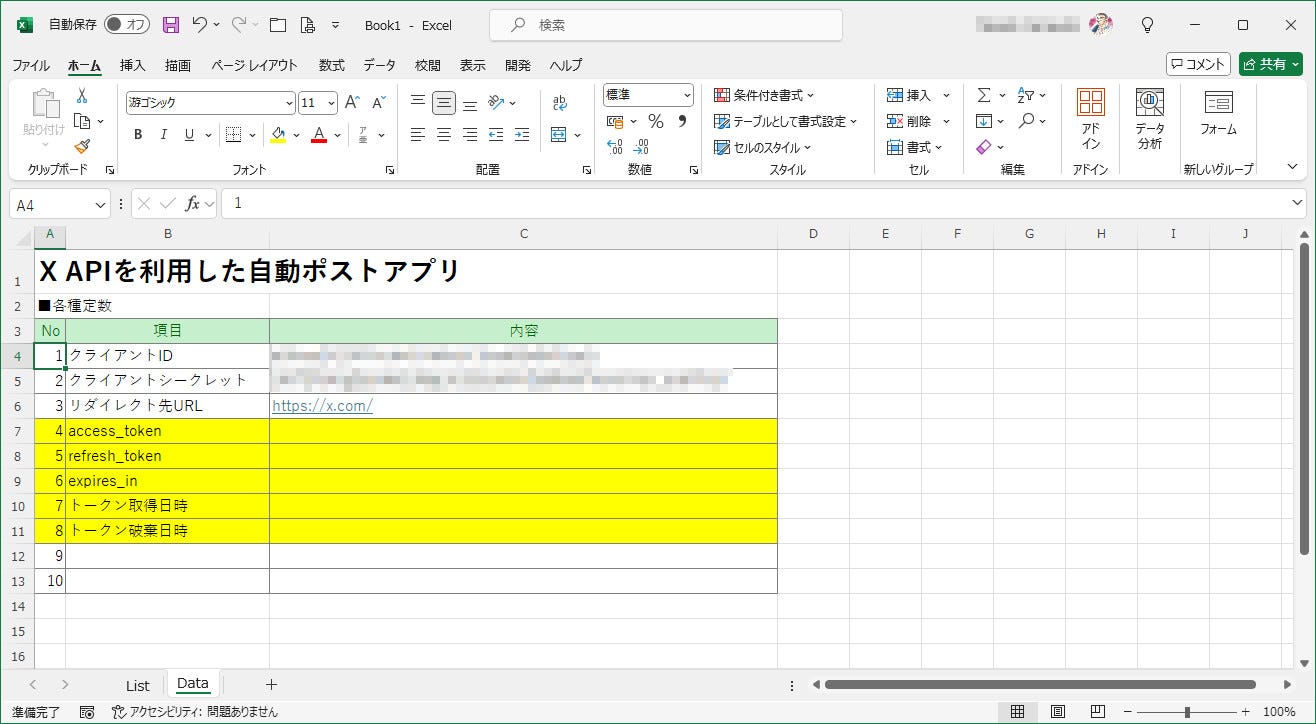The width and height of the screenshot is (1316, 724).
Task: Toggle underline formatting
Action: pos(189,135)
